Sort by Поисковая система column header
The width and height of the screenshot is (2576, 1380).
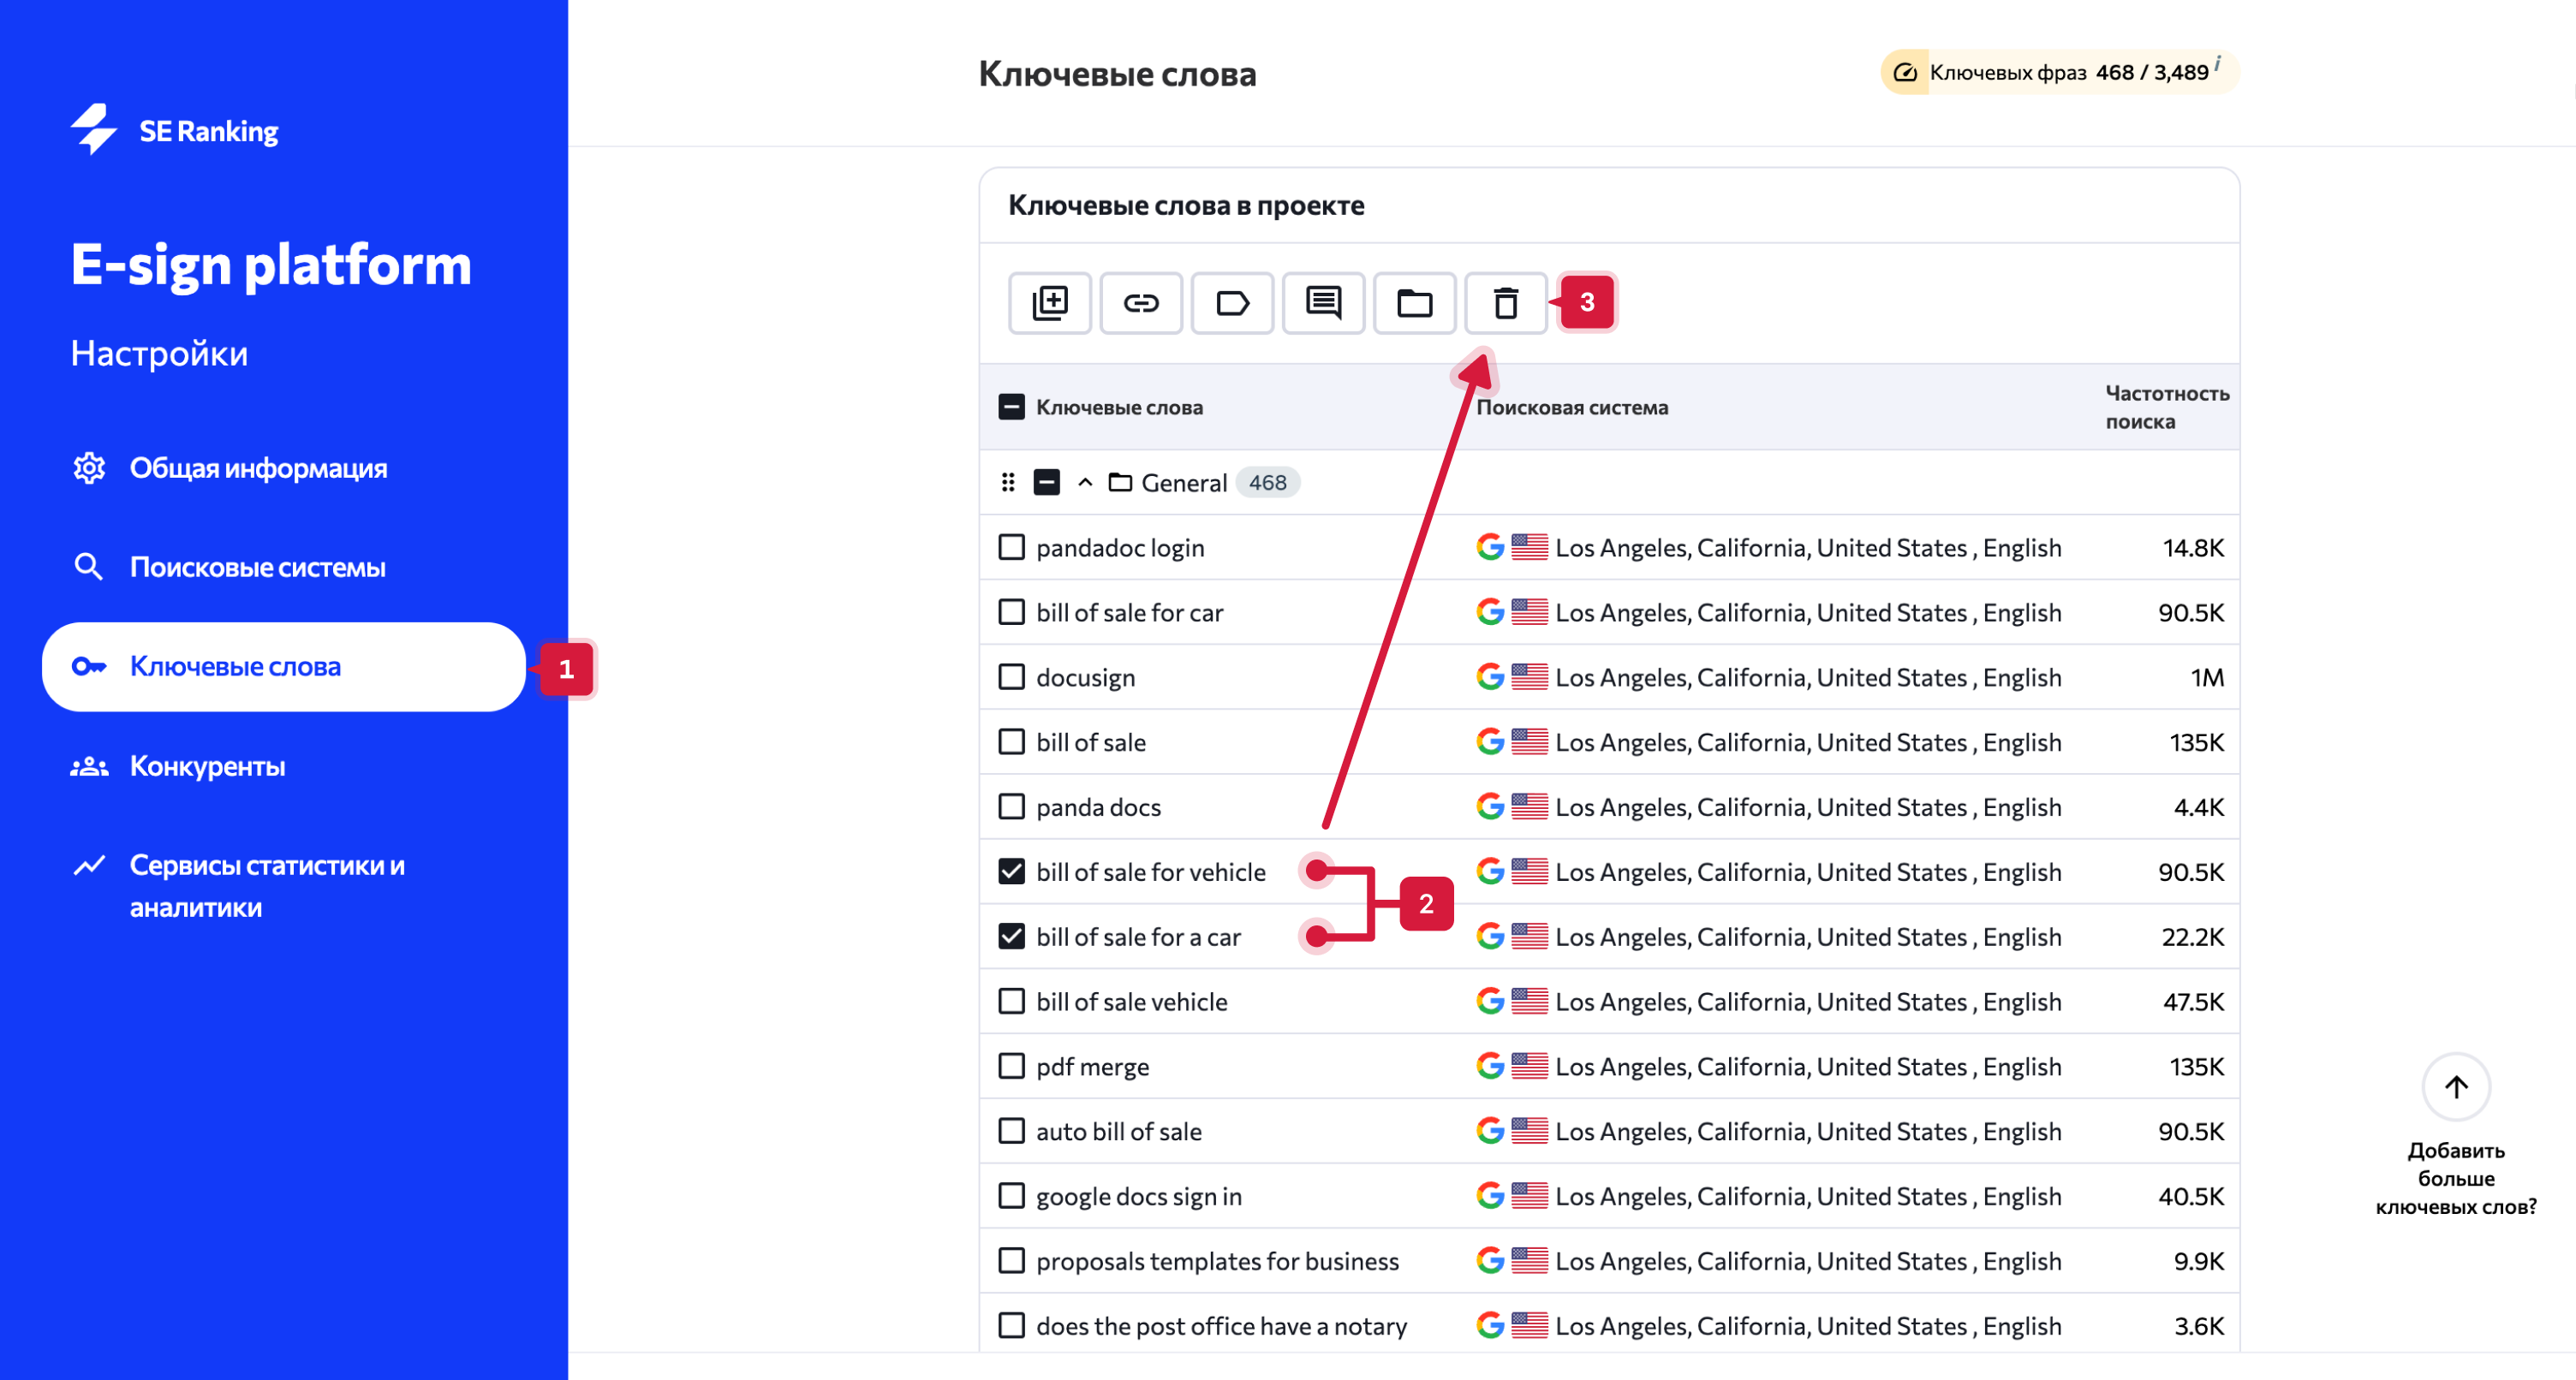1572,407
